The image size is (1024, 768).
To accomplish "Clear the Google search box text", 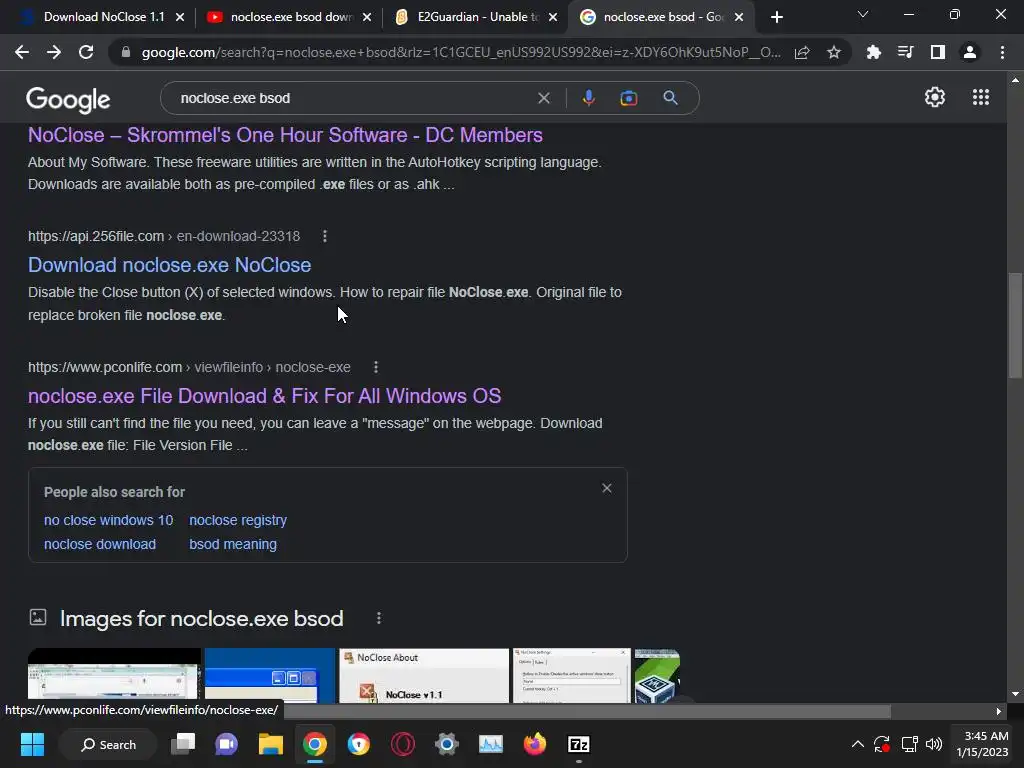I will (x=543, y=98).
